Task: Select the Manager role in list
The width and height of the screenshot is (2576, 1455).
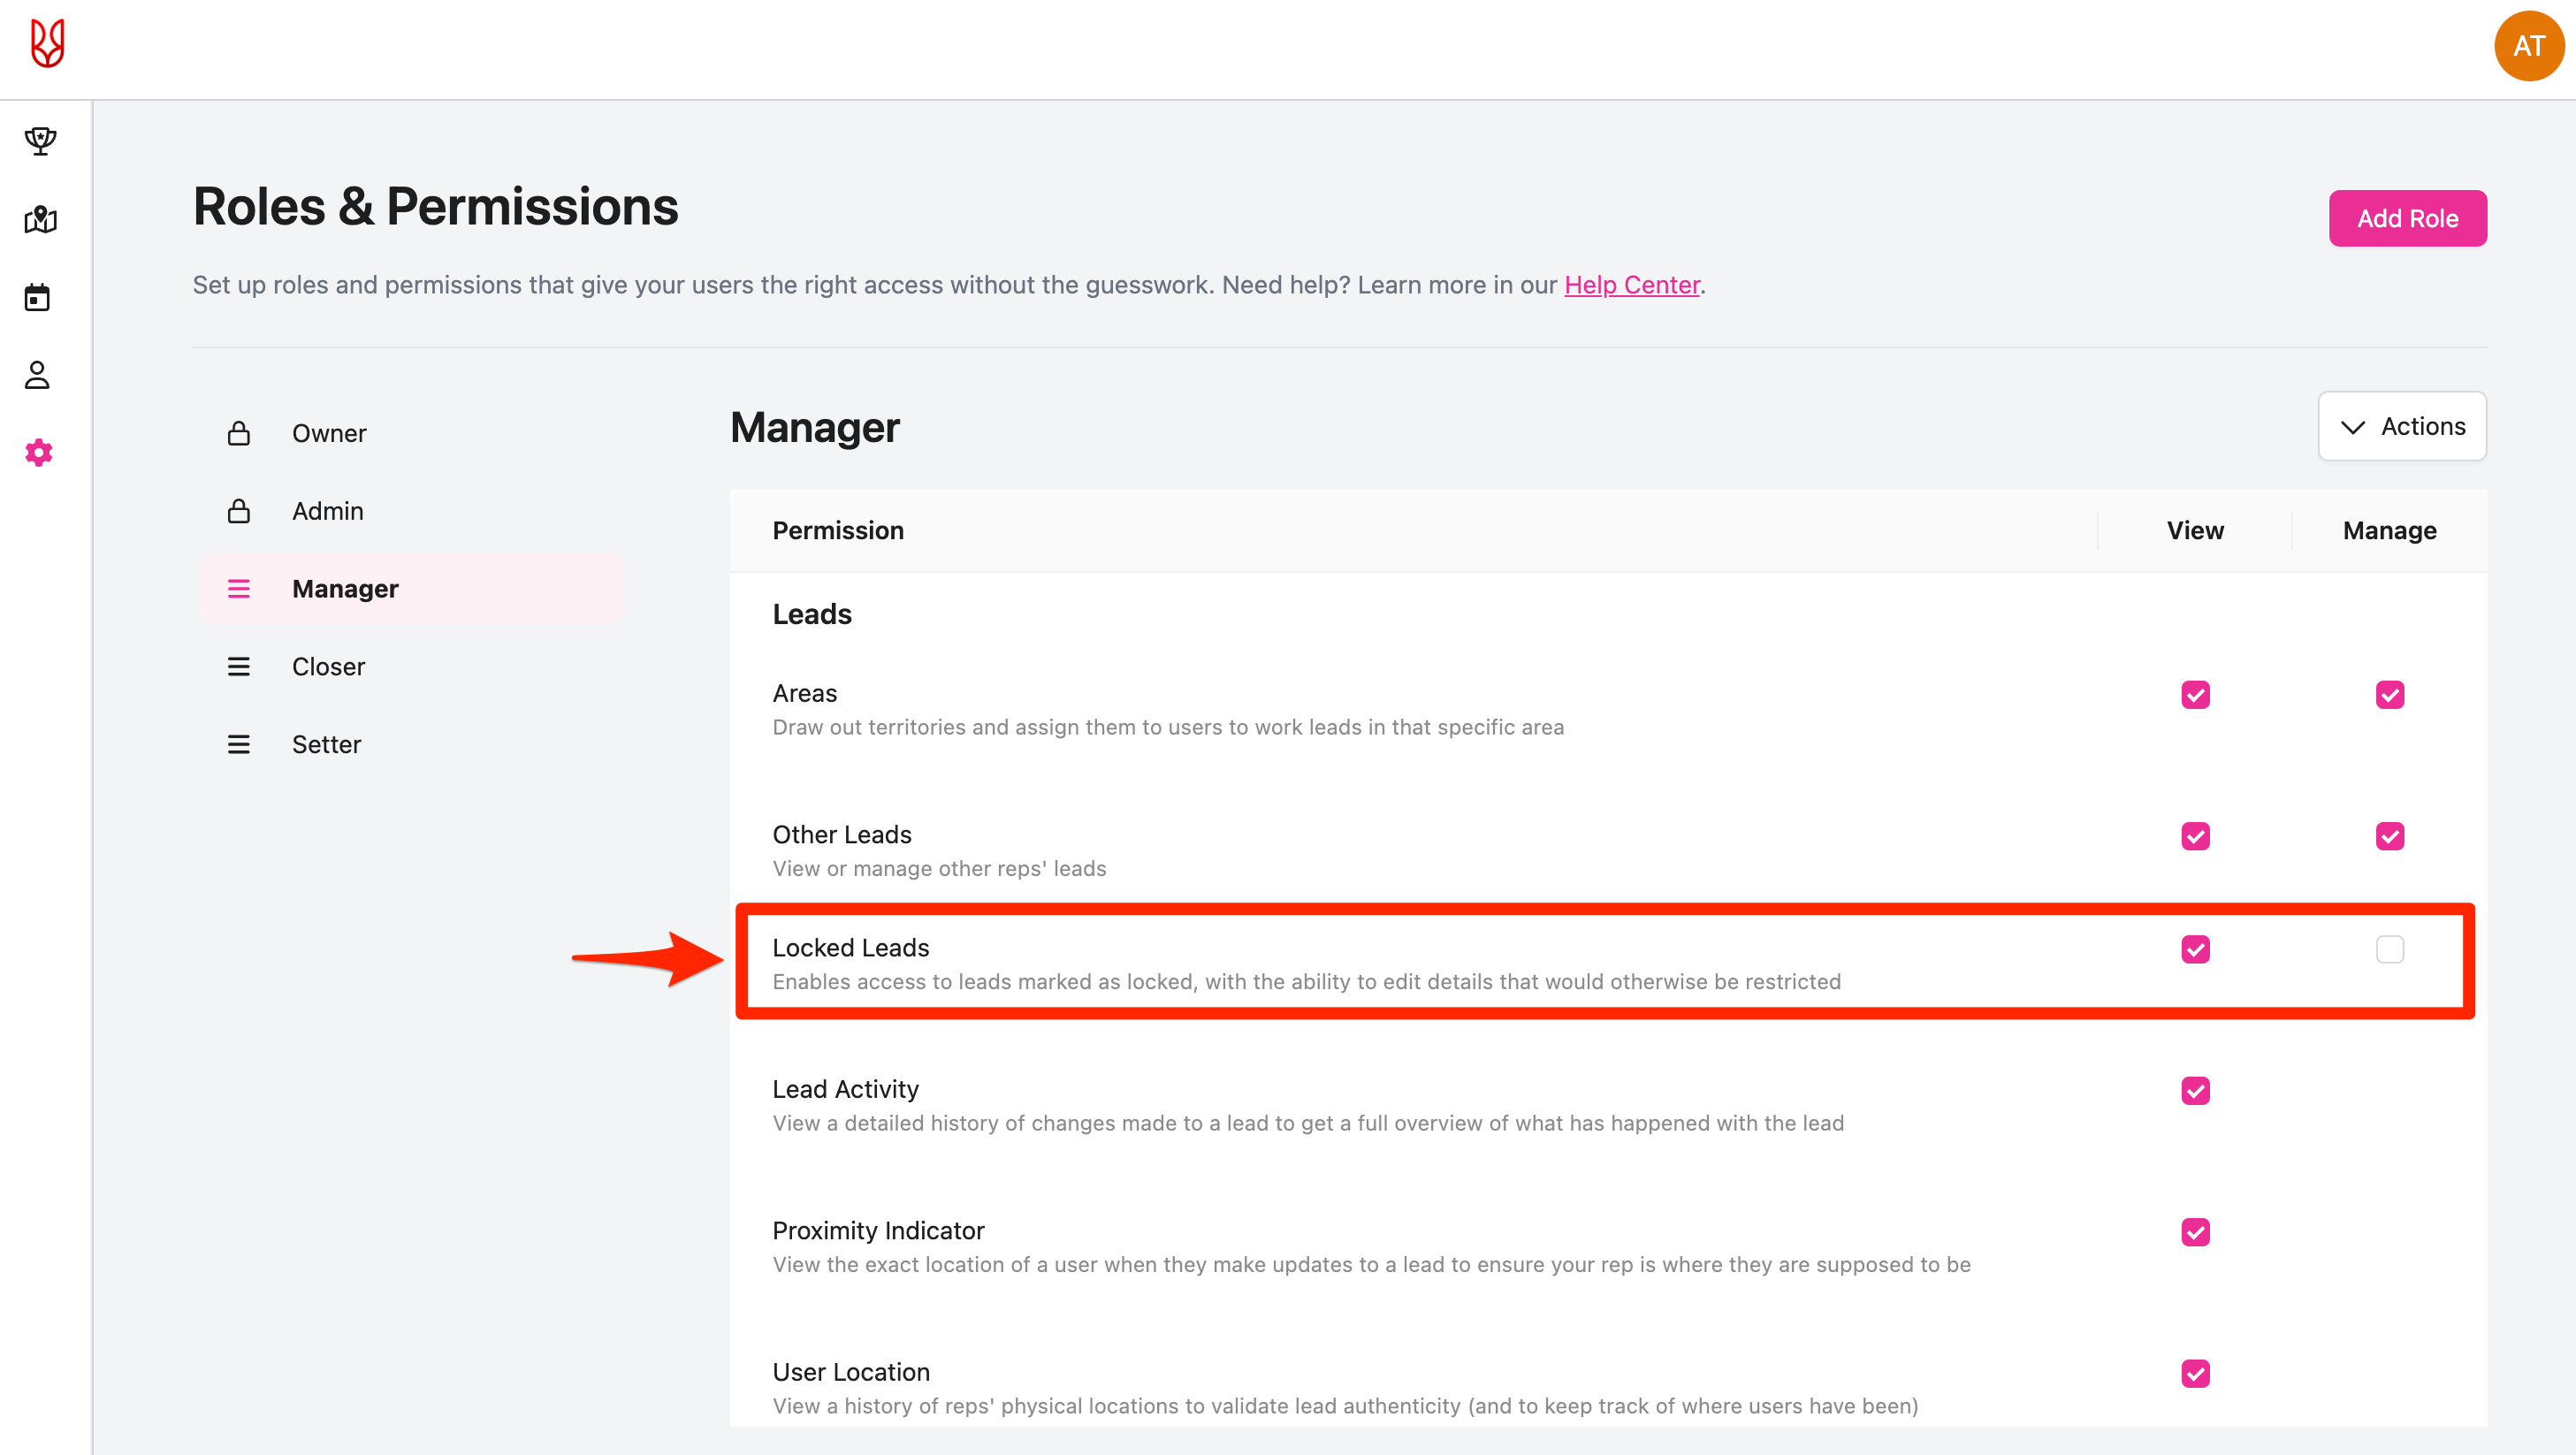Action: (x=345, y=589)
